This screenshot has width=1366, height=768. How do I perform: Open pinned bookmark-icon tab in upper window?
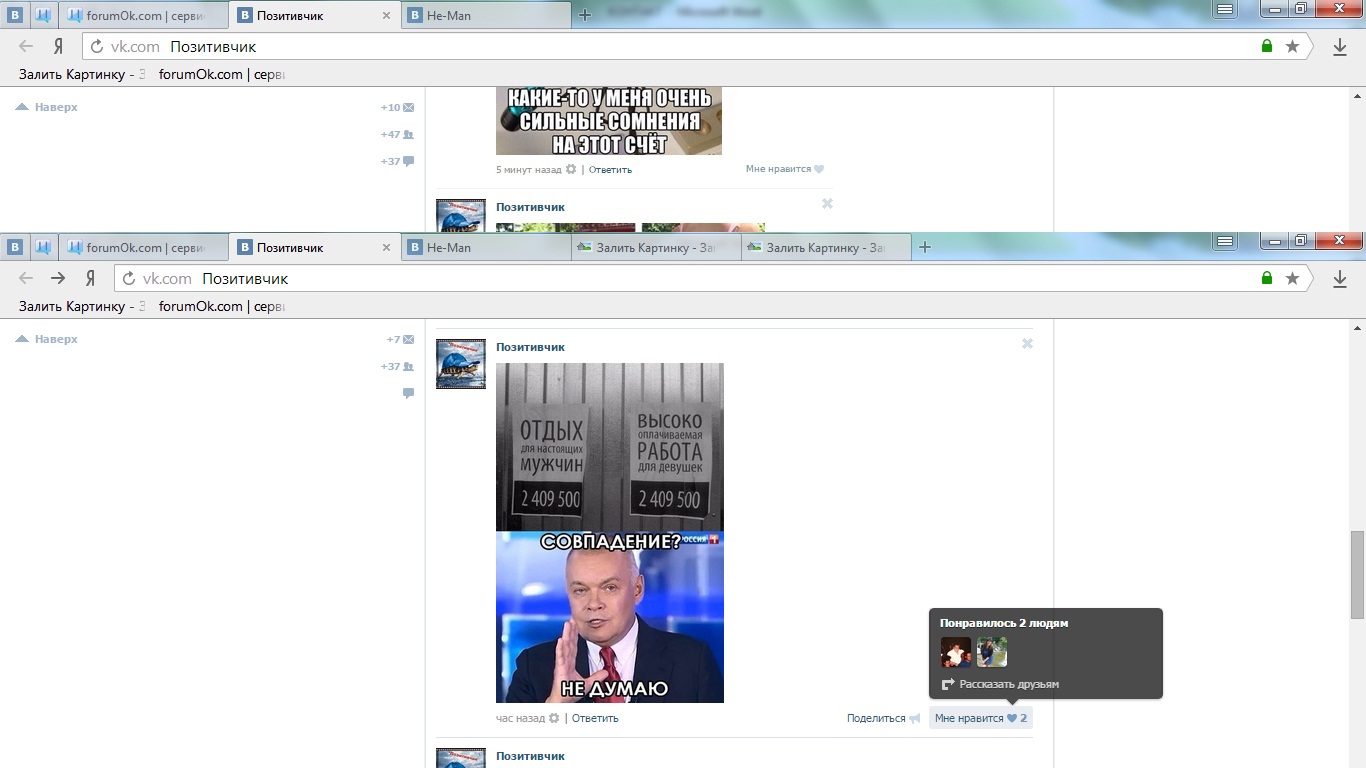pos(43,15)
